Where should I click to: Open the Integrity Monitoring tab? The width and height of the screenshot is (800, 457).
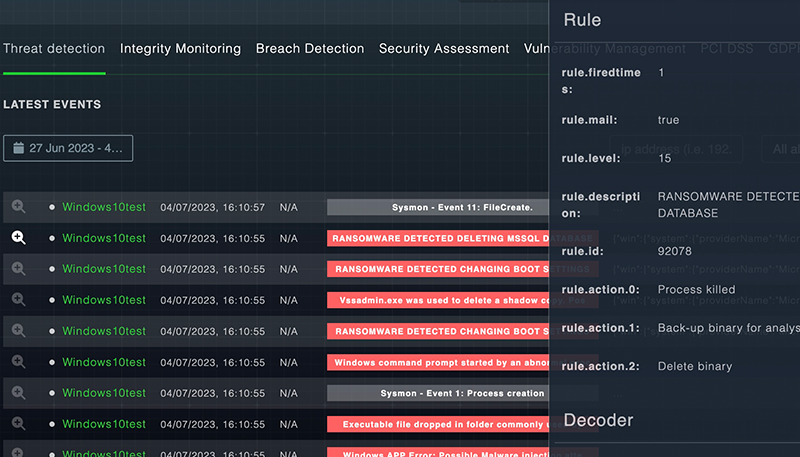point(180,48)
